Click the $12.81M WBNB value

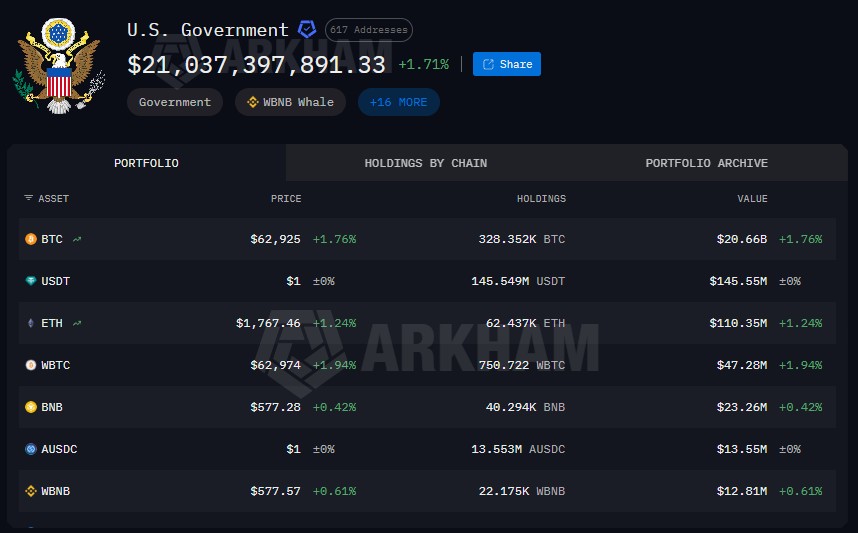point(741,491)
